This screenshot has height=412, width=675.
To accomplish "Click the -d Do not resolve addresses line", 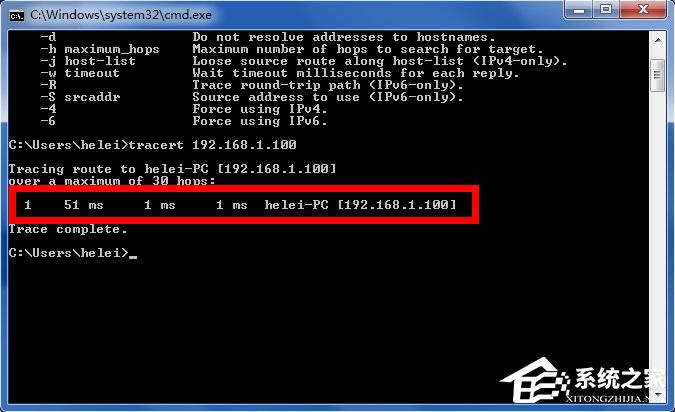I will [268, 37].
